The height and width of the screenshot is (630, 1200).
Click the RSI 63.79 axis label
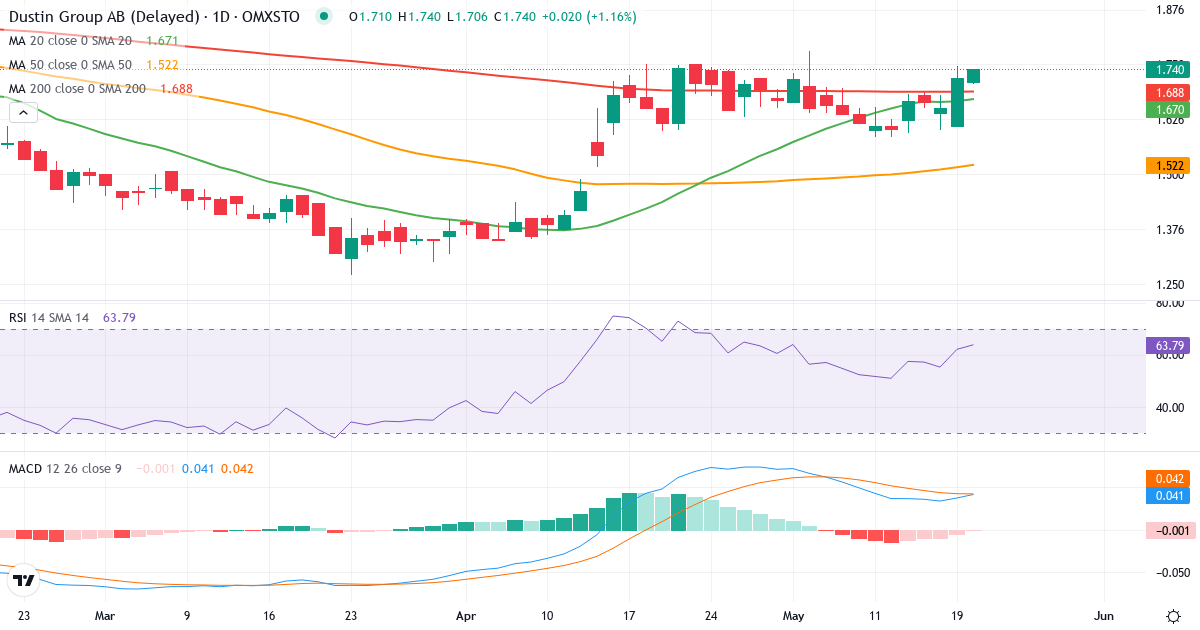pyautogui.click(x=1168, y=346)
